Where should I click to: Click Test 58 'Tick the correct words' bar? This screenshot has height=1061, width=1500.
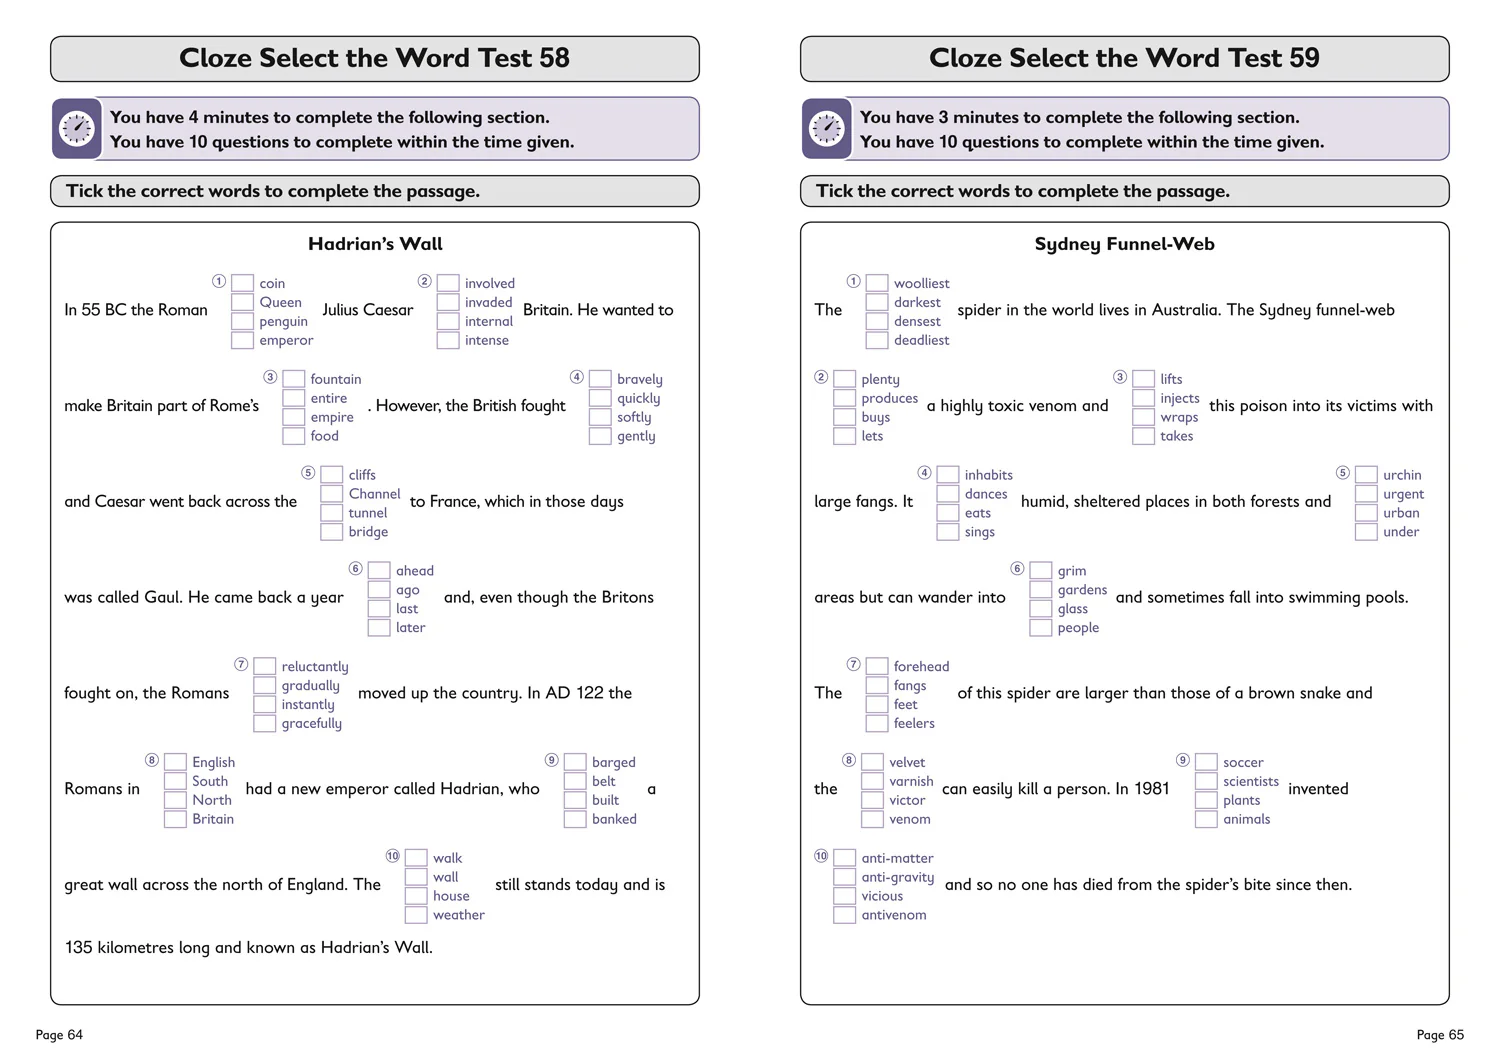coord(375,191)
